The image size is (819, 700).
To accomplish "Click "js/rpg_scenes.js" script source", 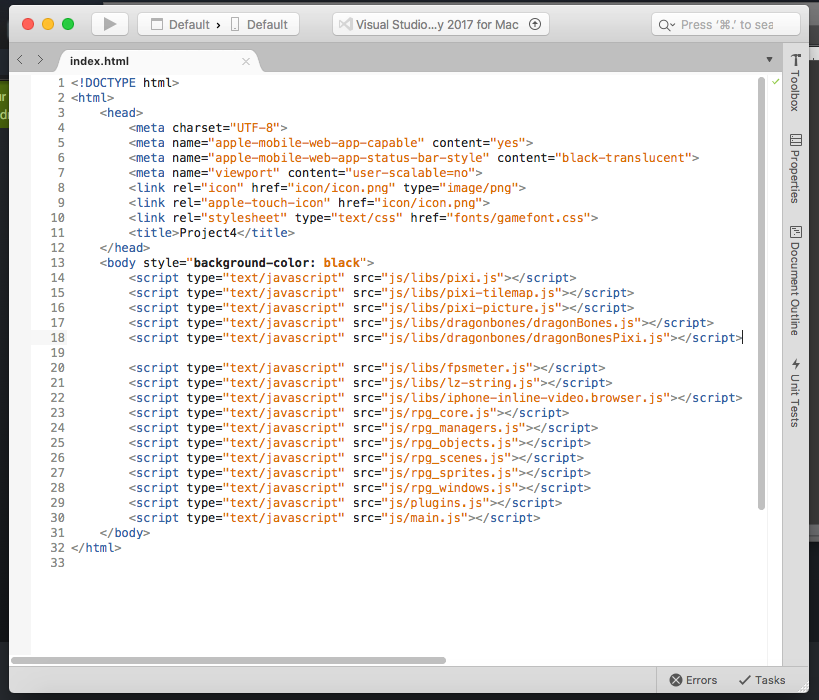I will (447, 458).
